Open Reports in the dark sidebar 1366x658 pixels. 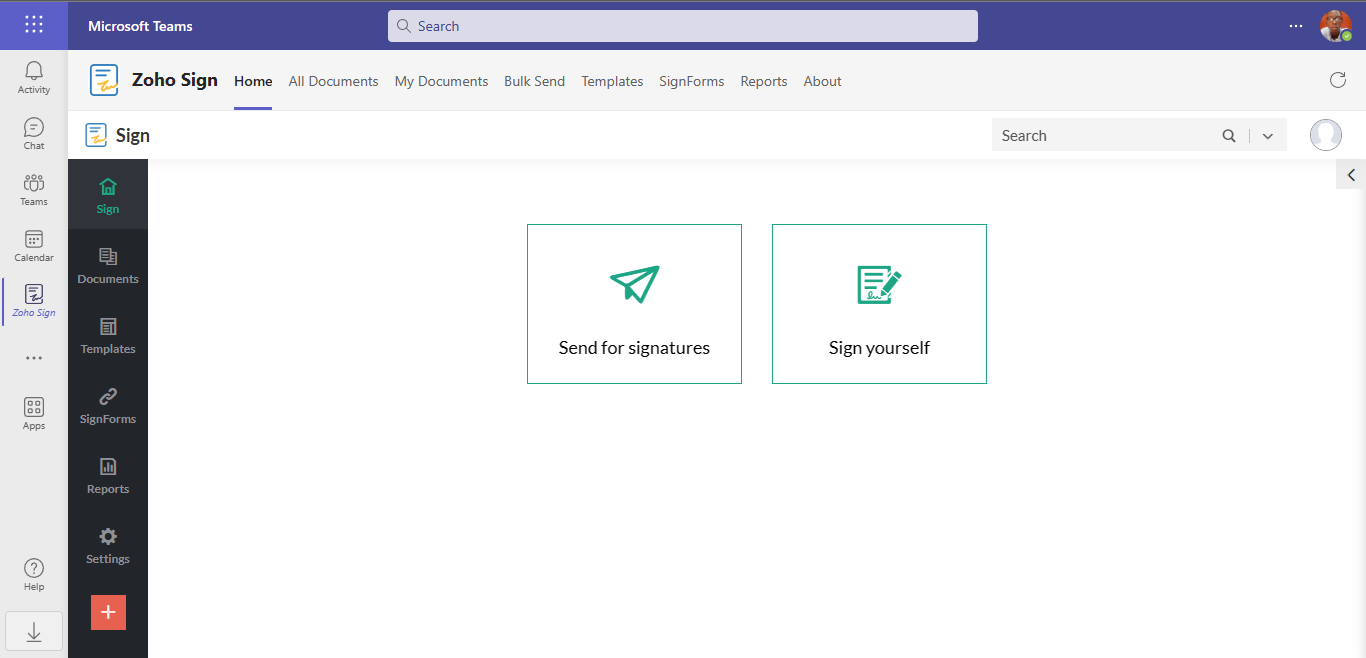pos(108,474)
